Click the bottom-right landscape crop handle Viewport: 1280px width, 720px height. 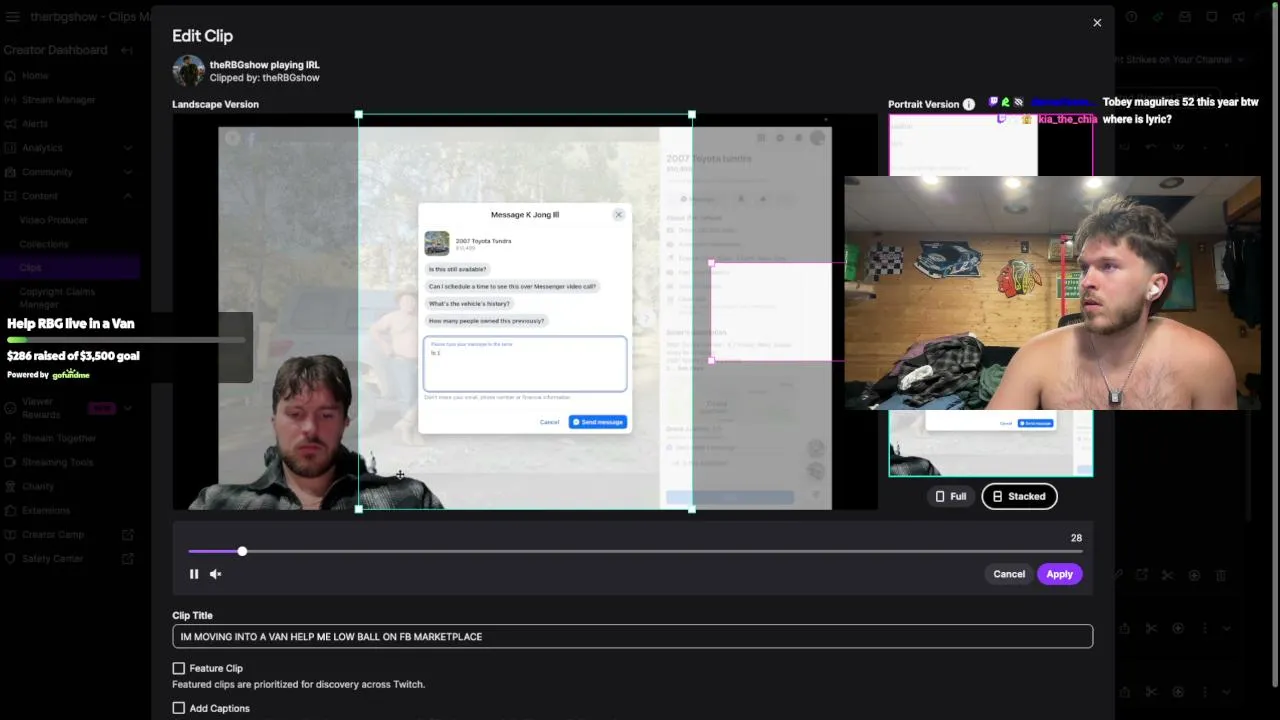(692, 509)
